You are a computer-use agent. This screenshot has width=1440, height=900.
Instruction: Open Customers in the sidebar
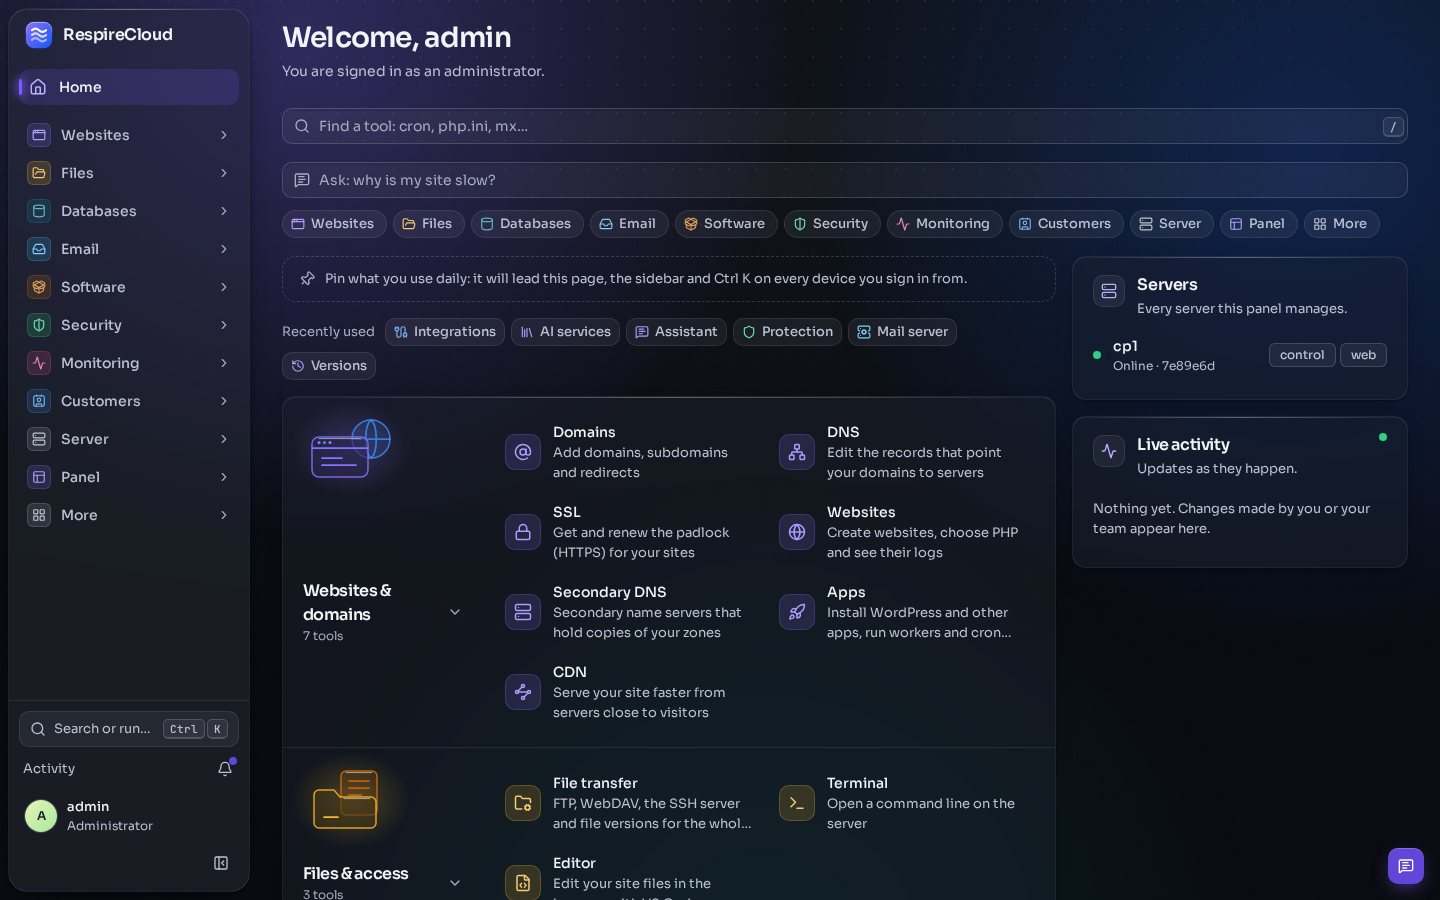coord(129,401)
